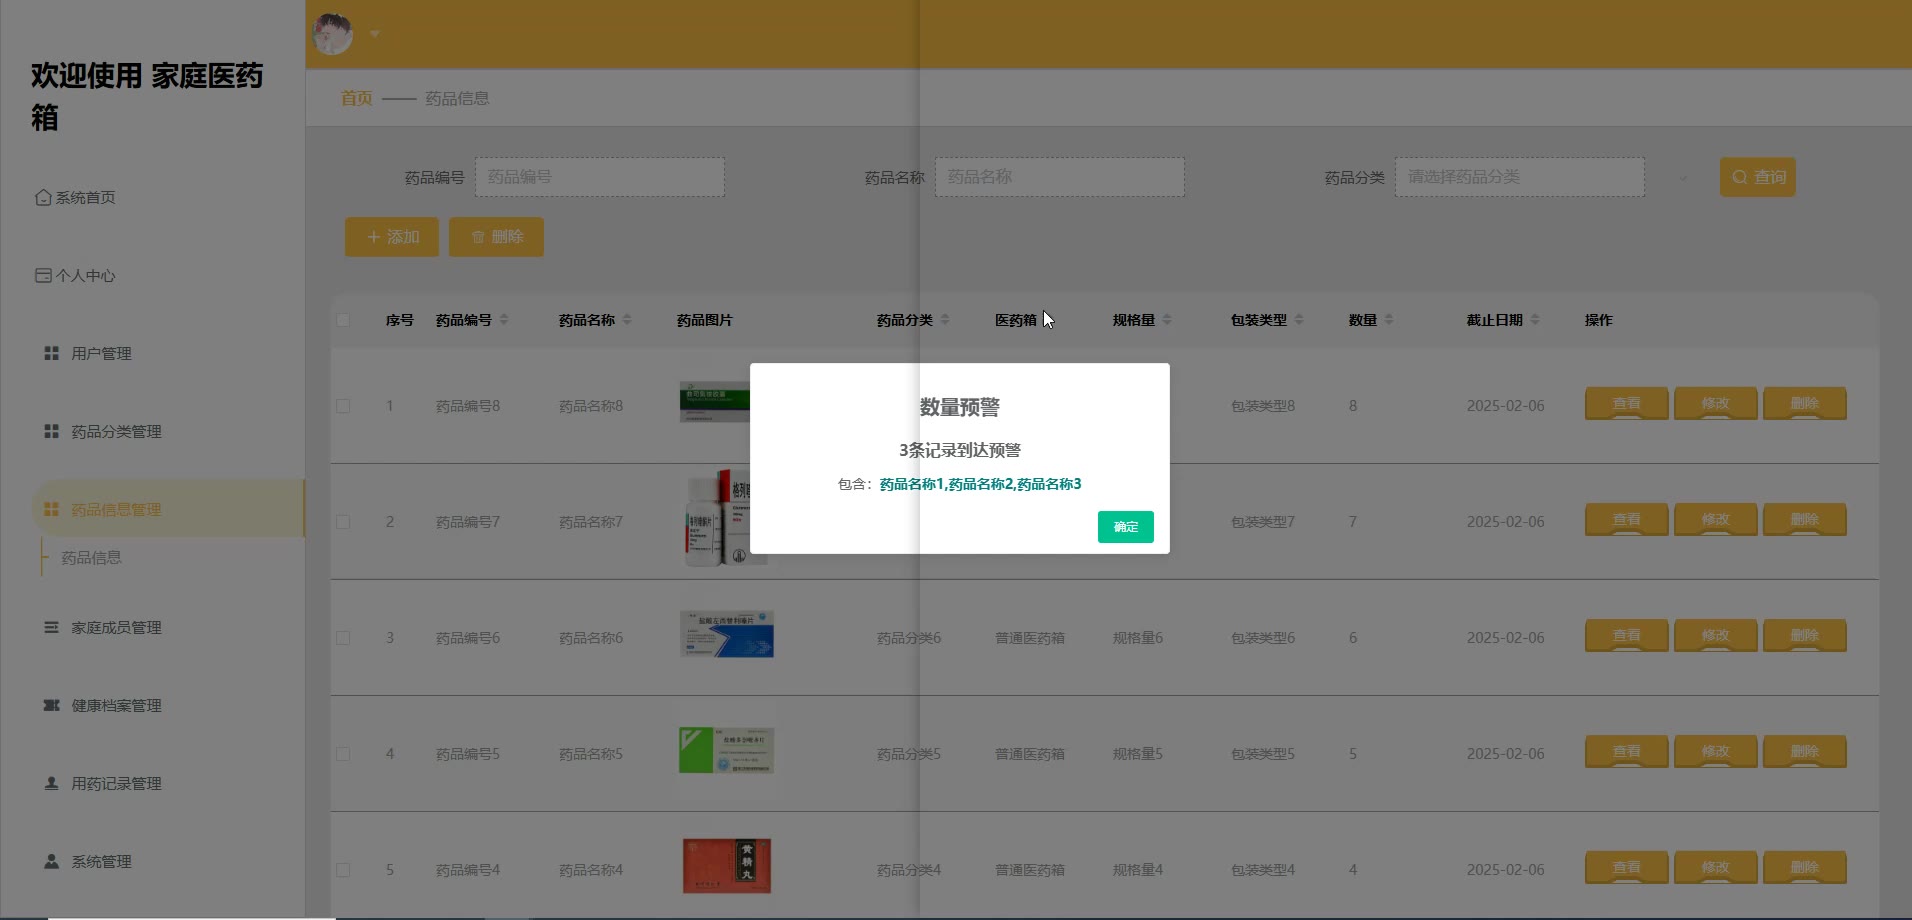This screenshot has height=920, width=1912.
Task: Expand the dropdown arrow beside the avatar
Action: point(375,34)
